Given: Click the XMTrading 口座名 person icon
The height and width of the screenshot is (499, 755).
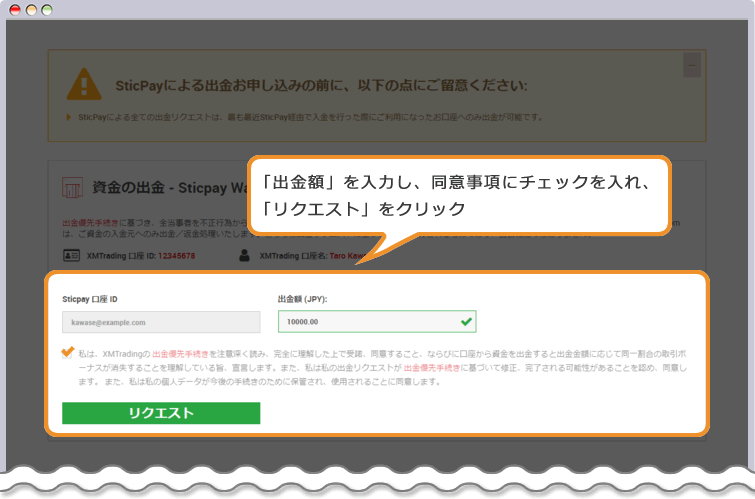Looking at the screenshot, I should tap(244, 255).
